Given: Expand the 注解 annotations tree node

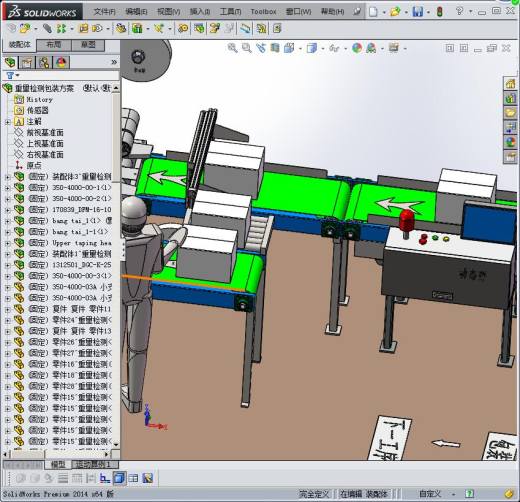Looking at the screenshot, I should click(7, 122).
